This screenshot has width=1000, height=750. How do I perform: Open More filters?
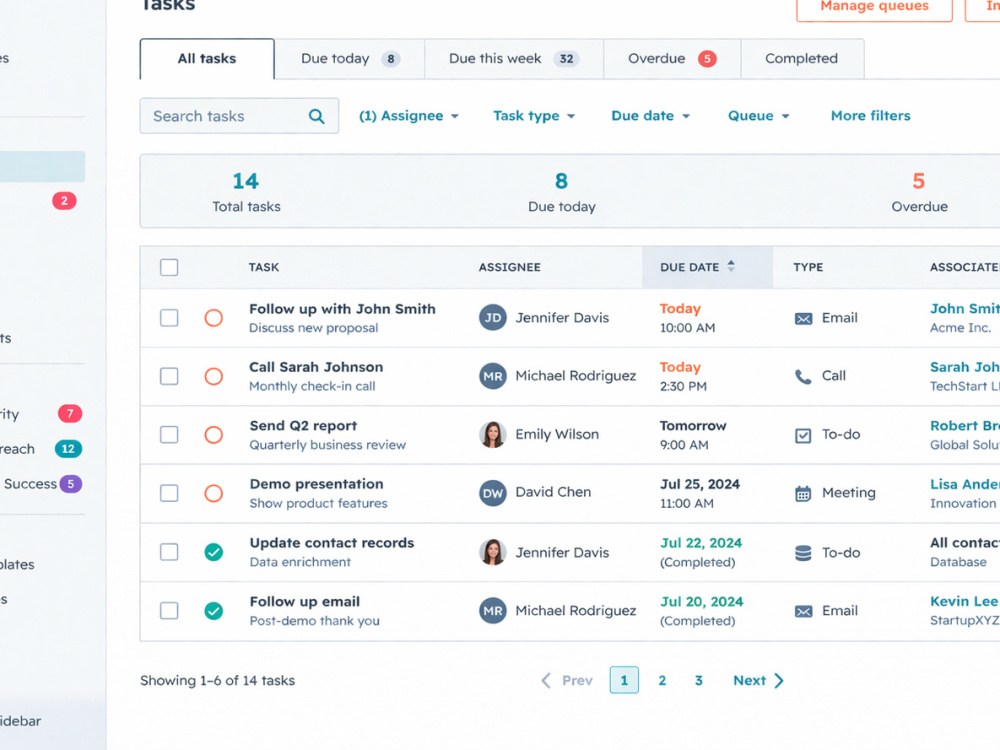tap(871, 115)
